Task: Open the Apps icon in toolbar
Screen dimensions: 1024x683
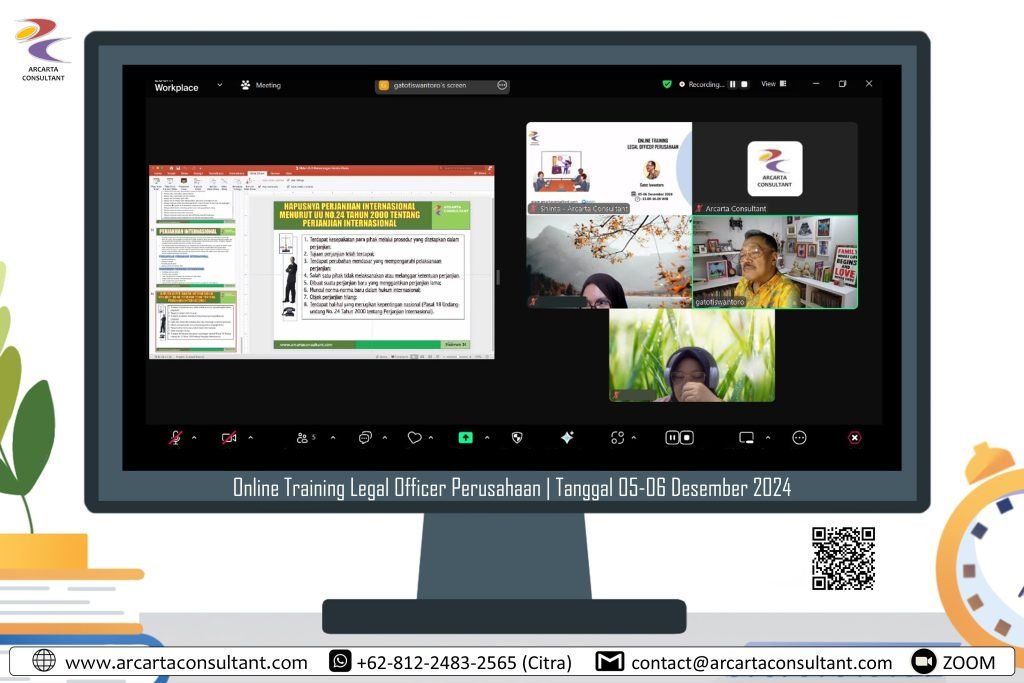Action: coord(617,438)
